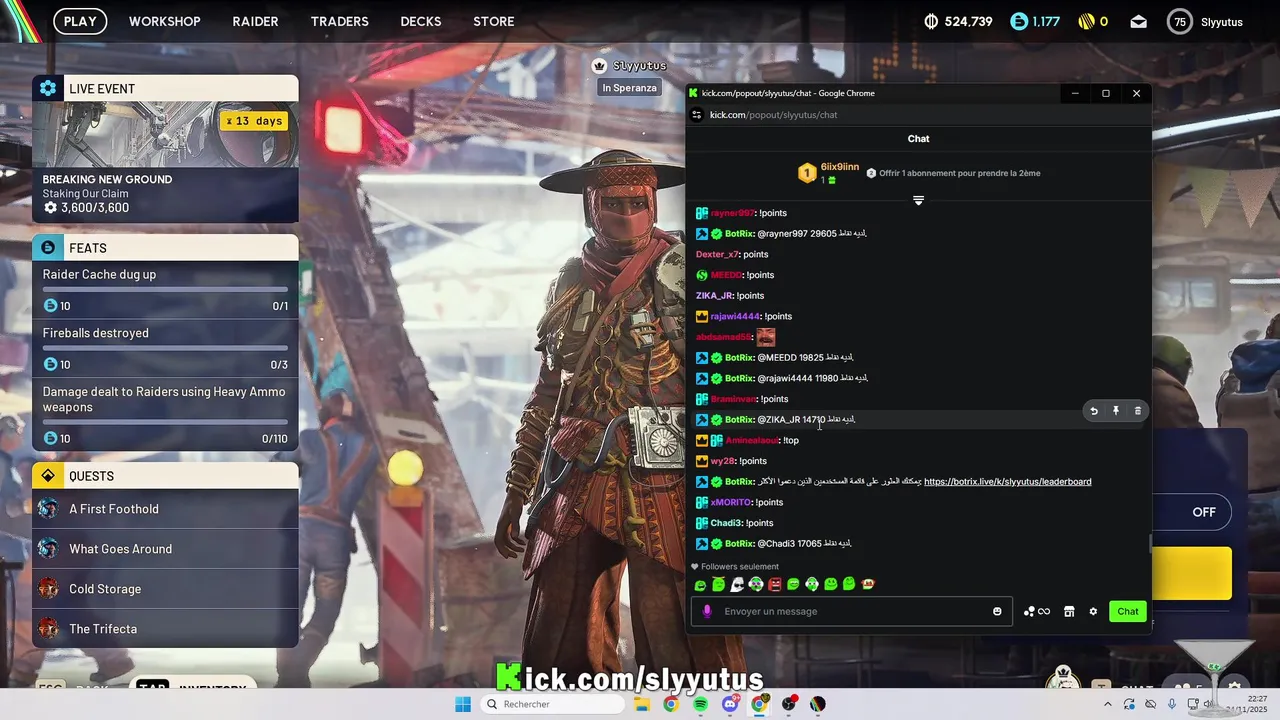Image resolution: width=1280 pixels, height=720 pixels.
Task: Open chat settings gear icon
Action: [x=1093, y=611]
